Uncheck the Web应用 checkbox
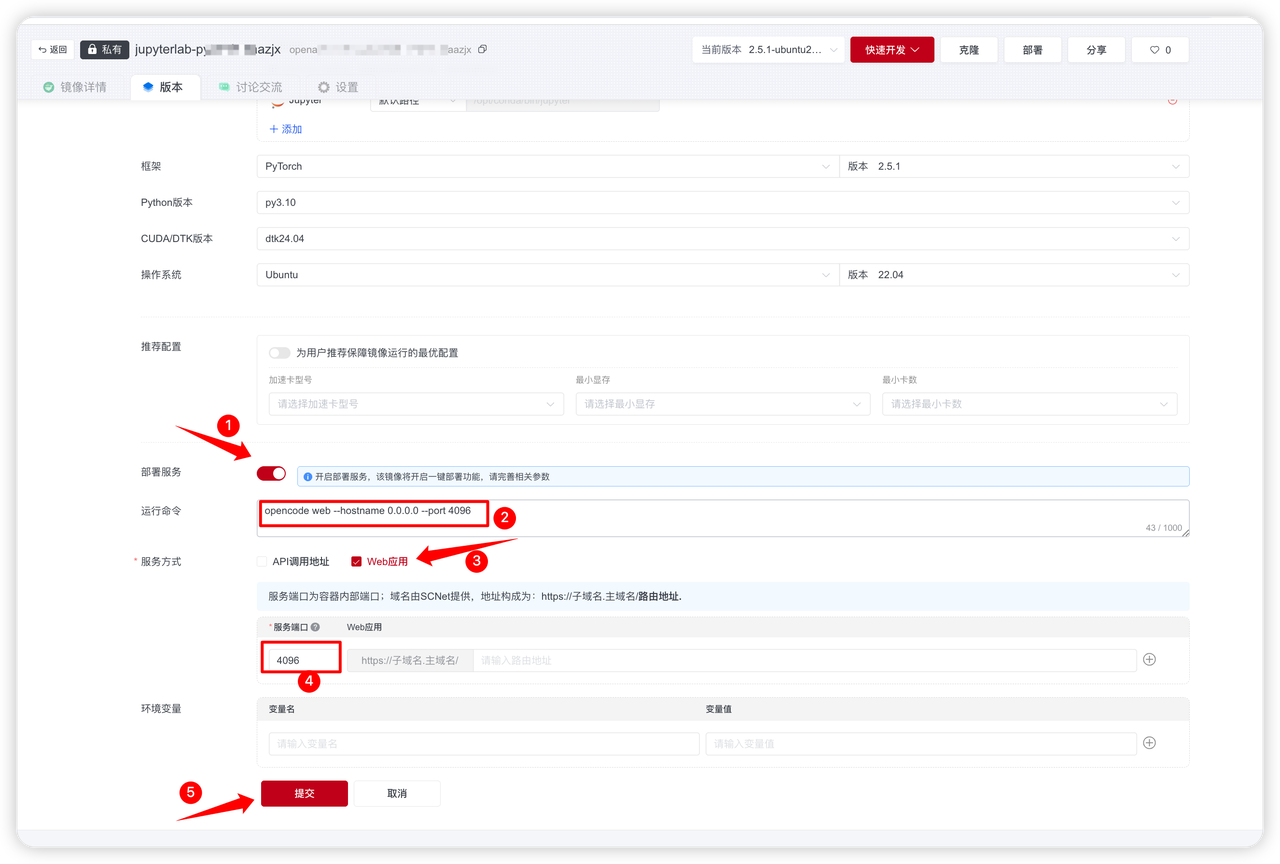The width and height of the screenshot is (1280, 864). coord(356,562)
